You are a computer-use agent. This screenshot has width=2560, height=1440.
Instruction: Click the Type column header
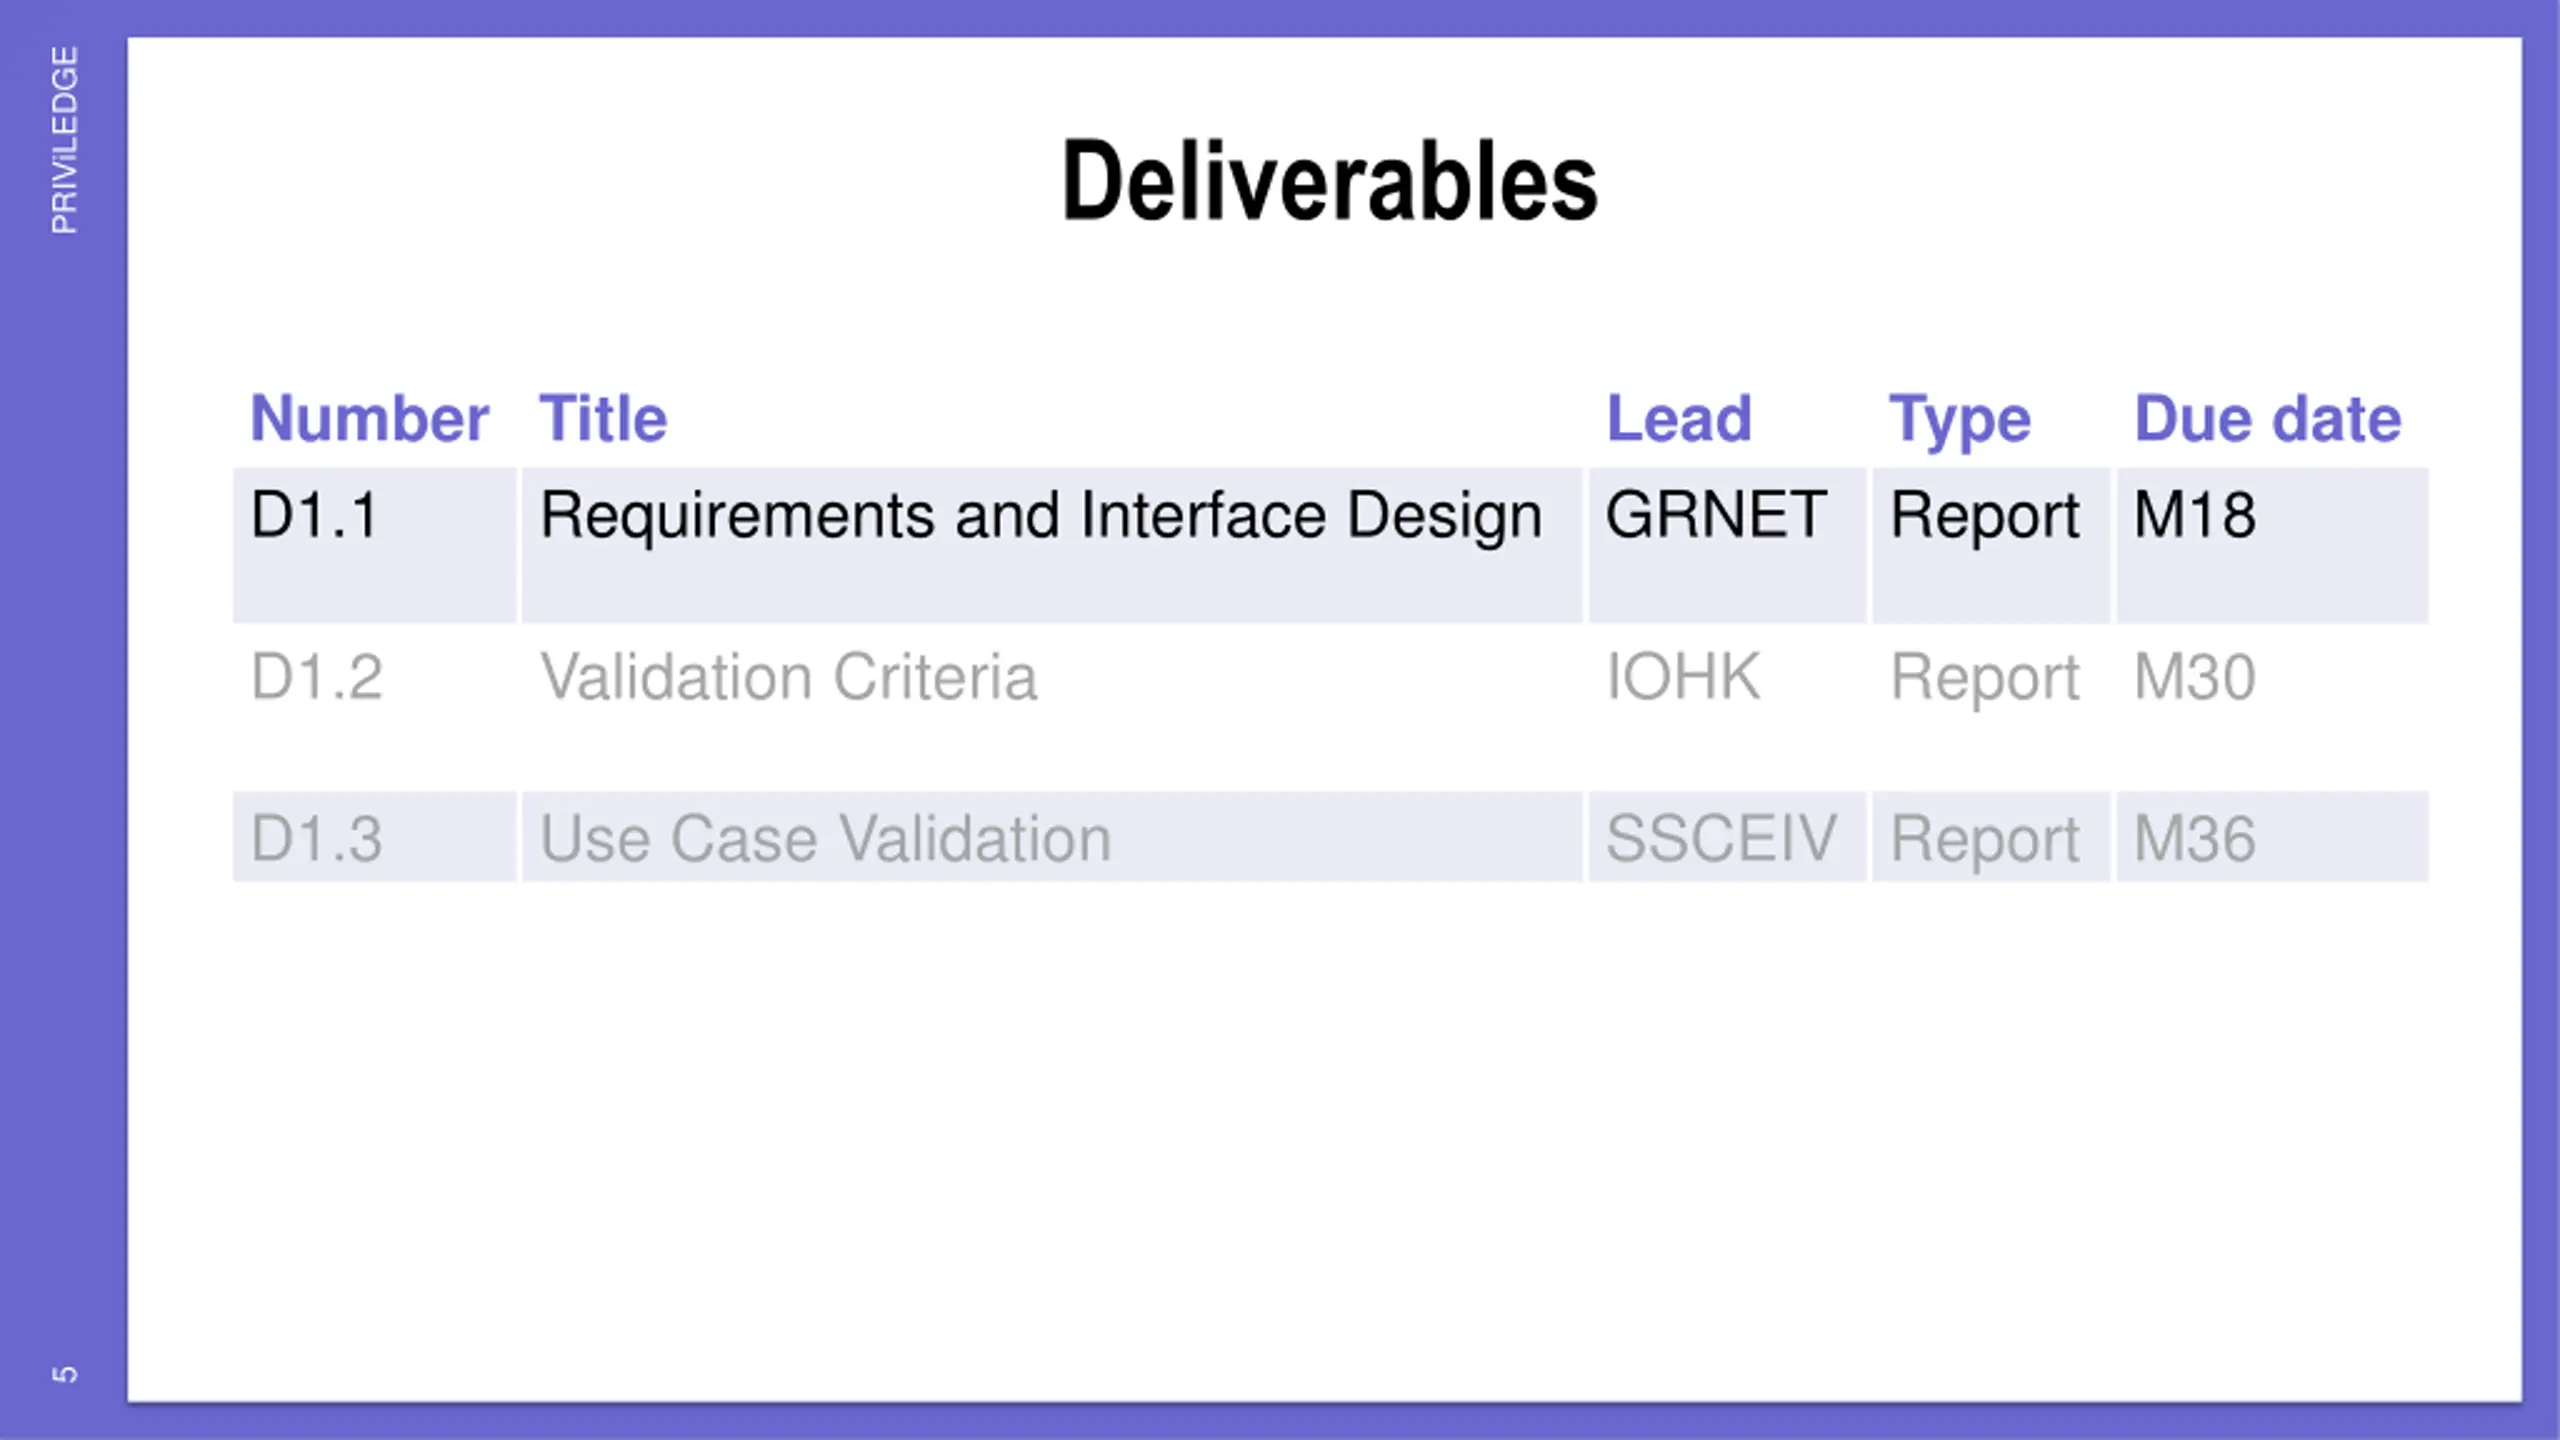coord(1959,418)
